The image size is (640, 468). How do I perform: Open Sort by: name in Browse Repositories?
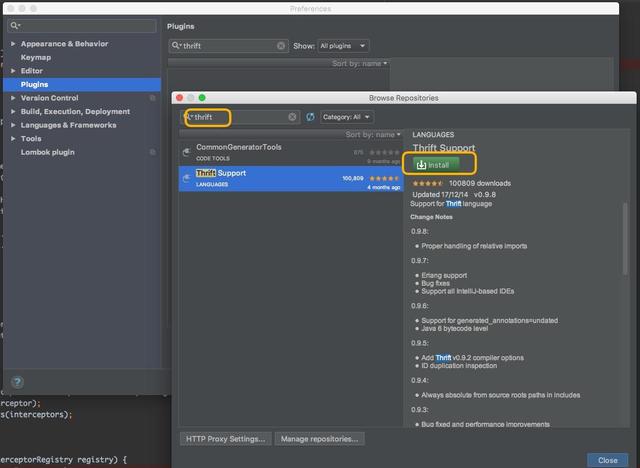(x=373, y=135)
